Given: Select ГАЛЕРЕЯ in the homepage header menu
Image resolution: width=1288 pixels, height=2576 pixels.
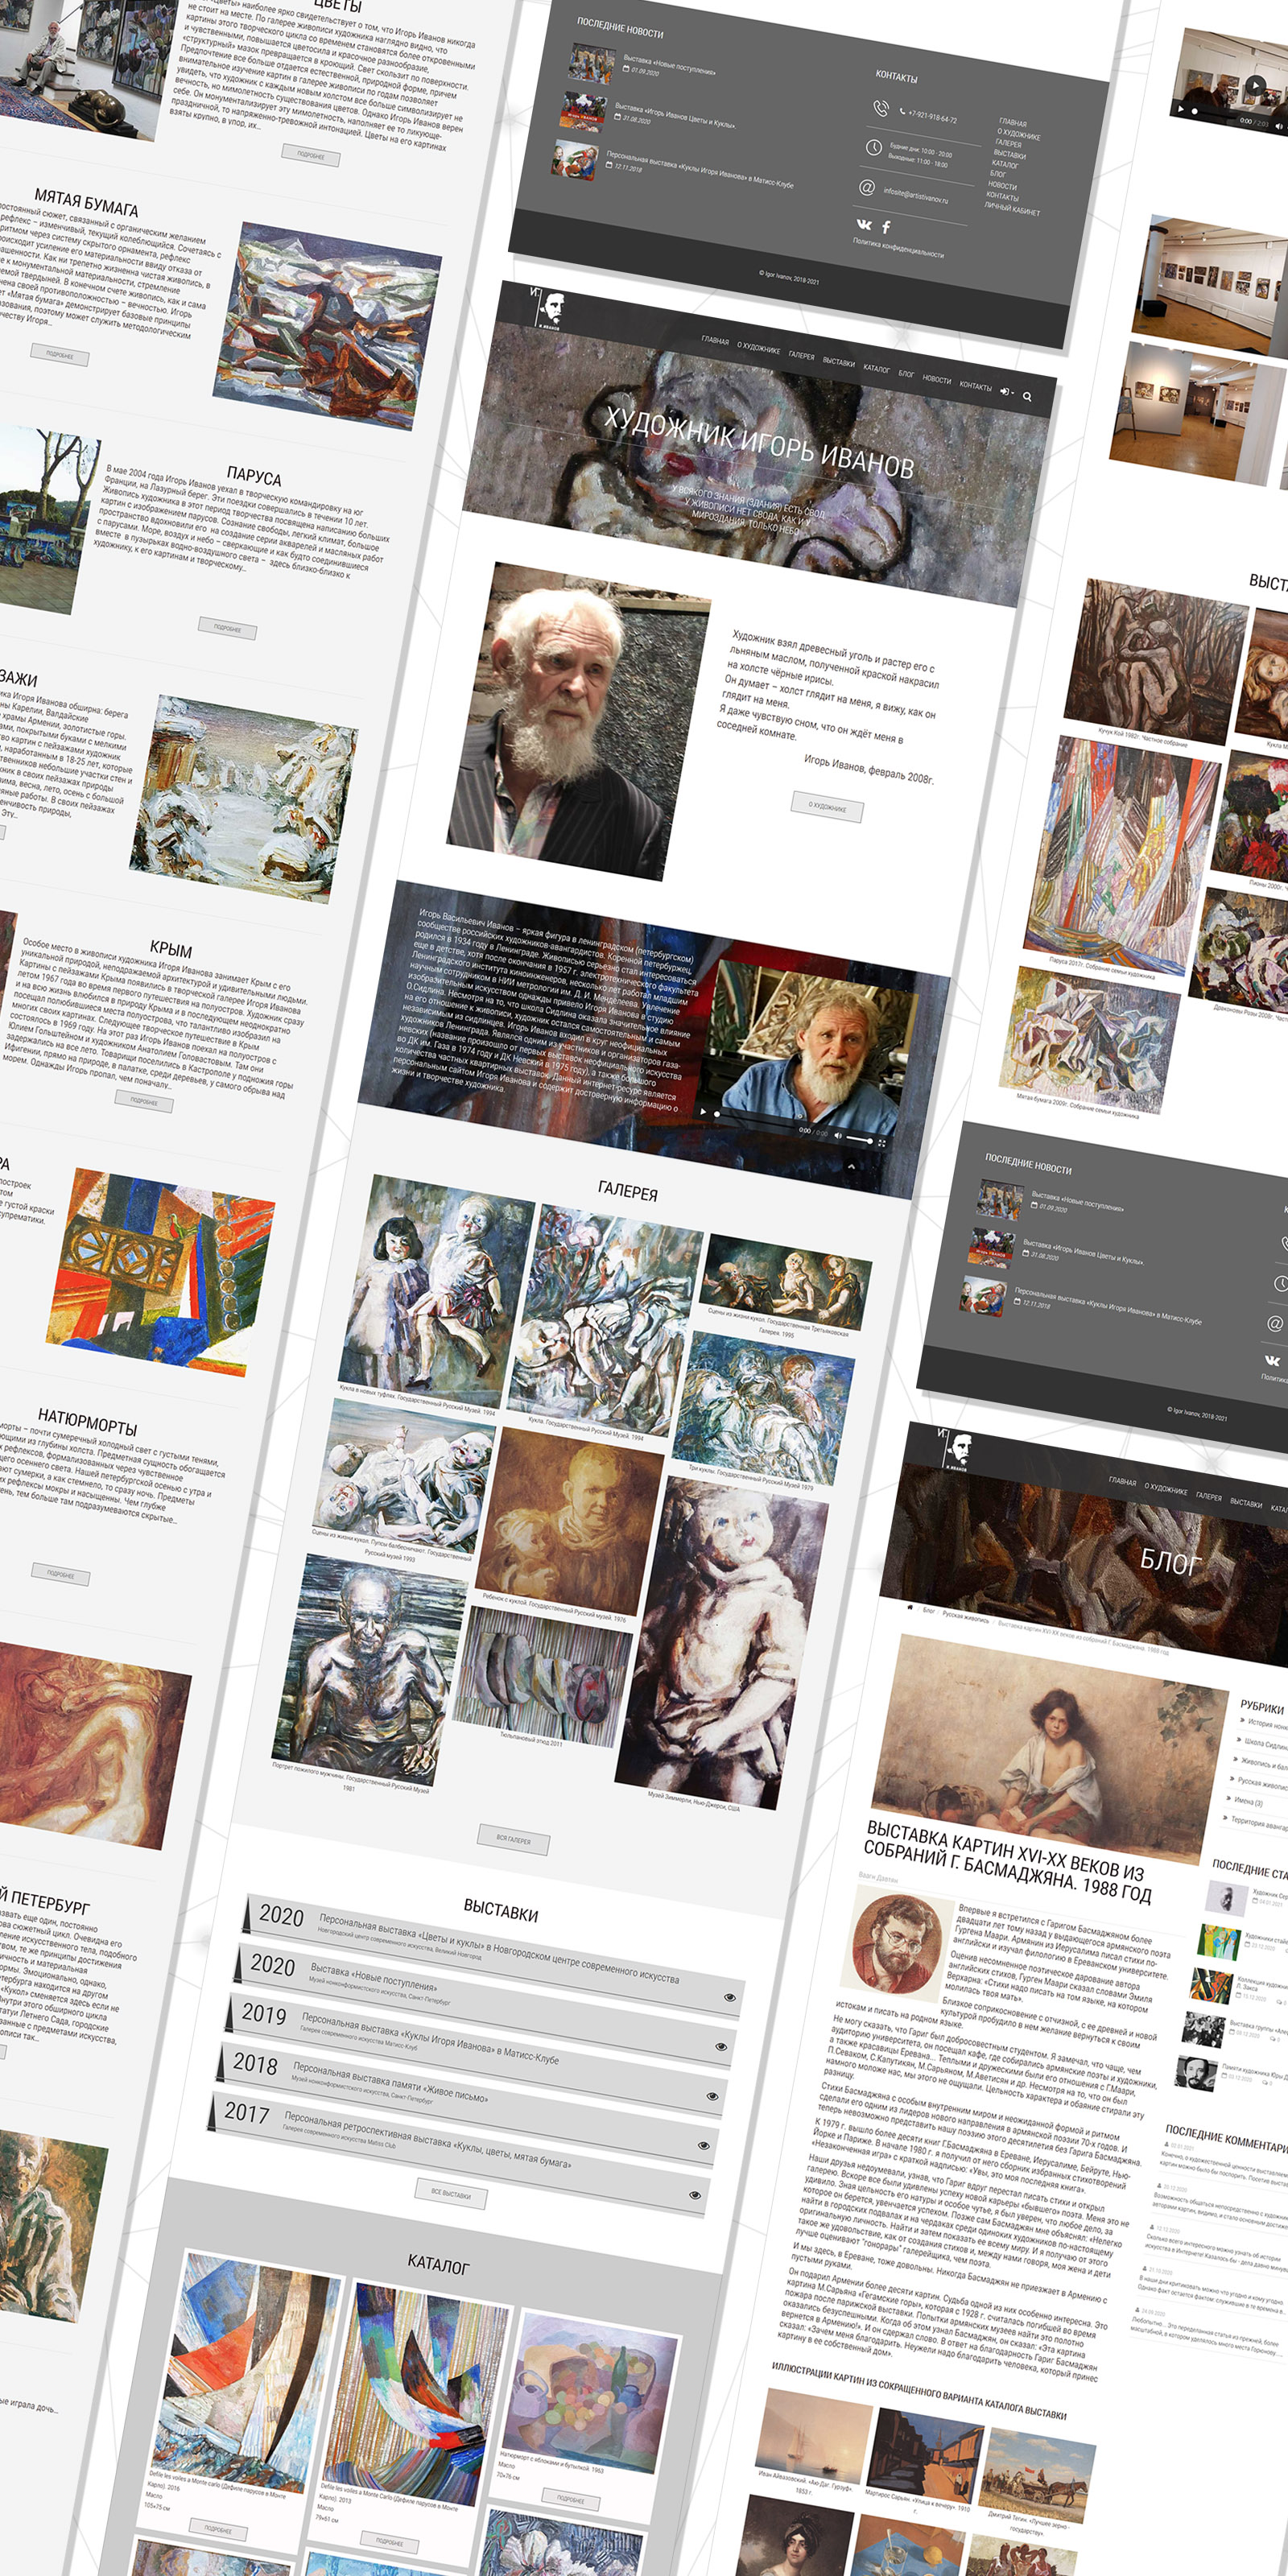Looking at the screenshot, I should 801,356.
